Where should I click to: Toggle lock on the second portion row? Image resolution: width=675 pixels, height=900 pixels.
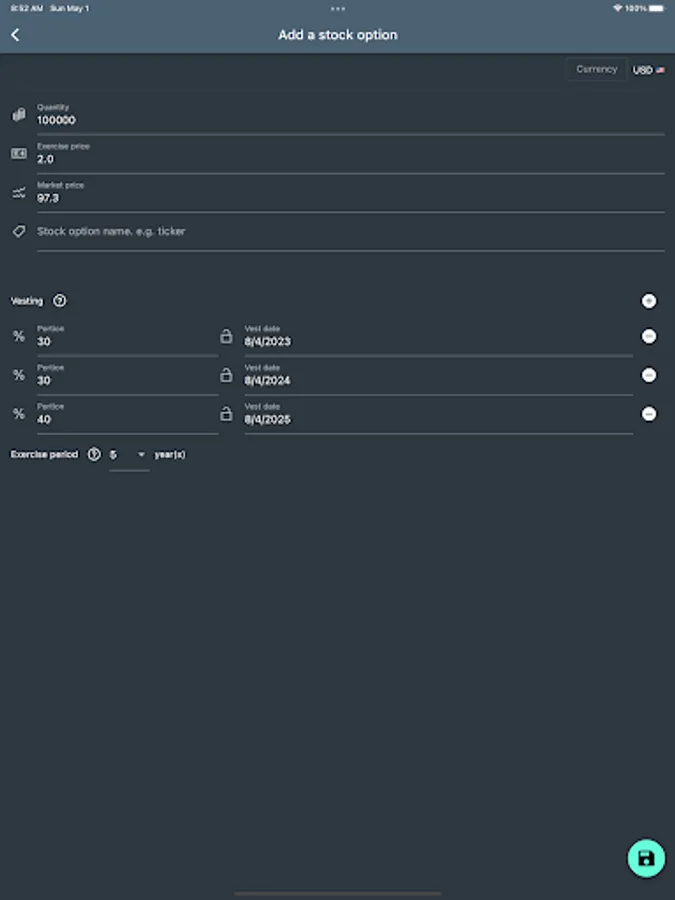[226, 375]
